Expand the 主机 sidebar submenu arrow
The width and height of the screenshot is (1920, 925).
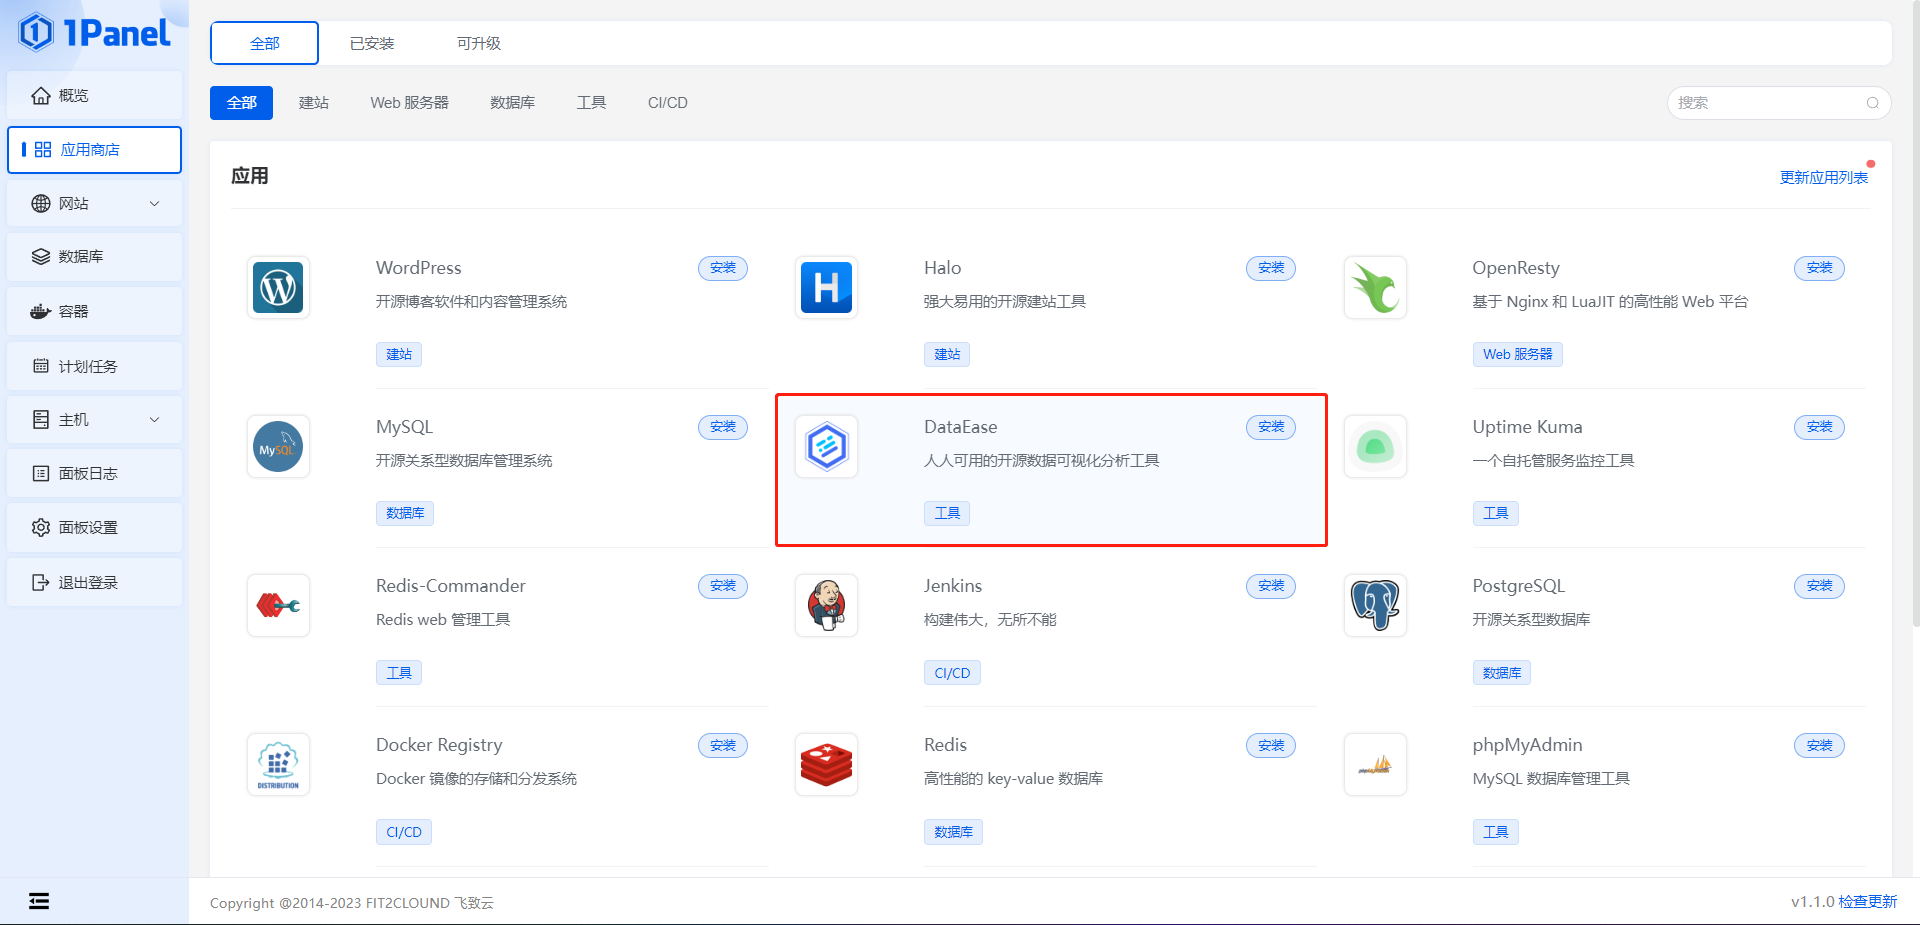pos(154,420)
